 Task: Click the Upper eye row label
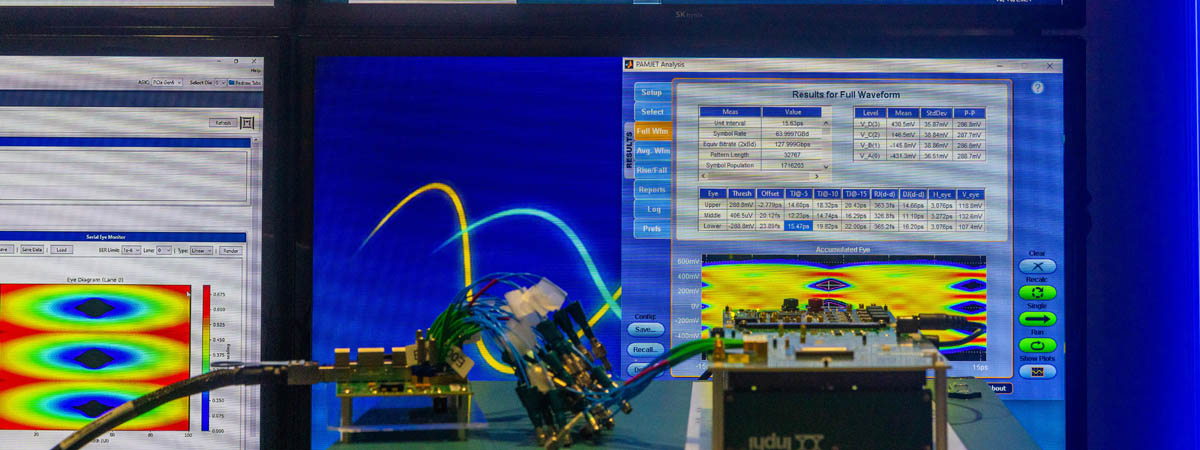point(713,204)
